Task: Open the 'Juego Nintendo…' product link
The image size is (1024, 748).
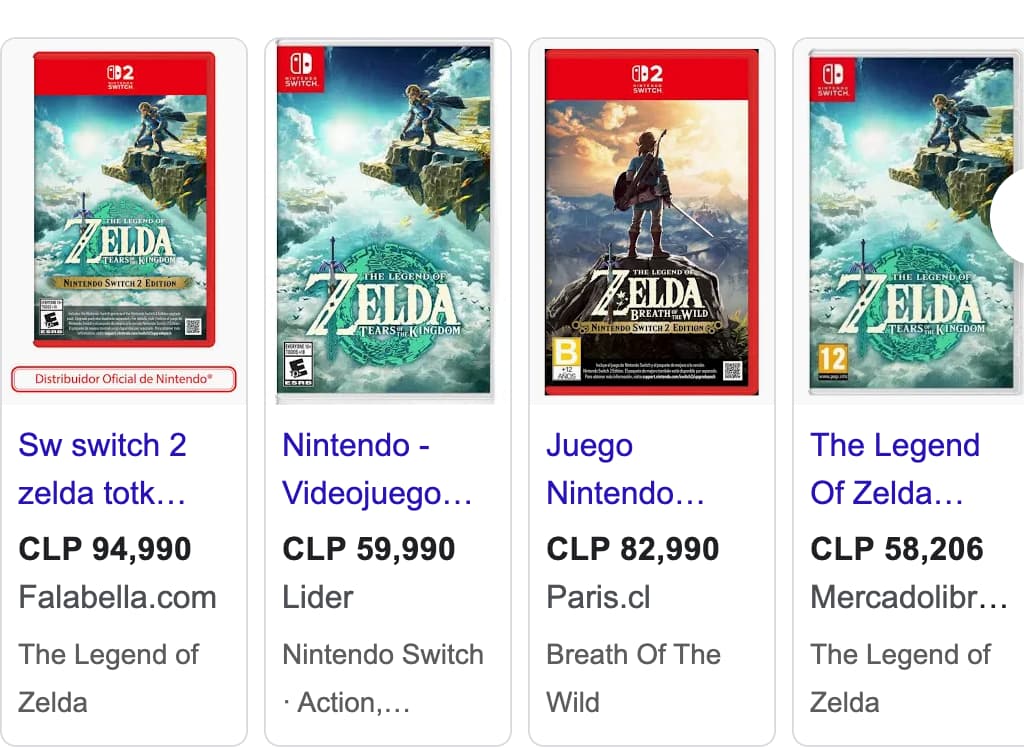Action: tap(625, 469)
